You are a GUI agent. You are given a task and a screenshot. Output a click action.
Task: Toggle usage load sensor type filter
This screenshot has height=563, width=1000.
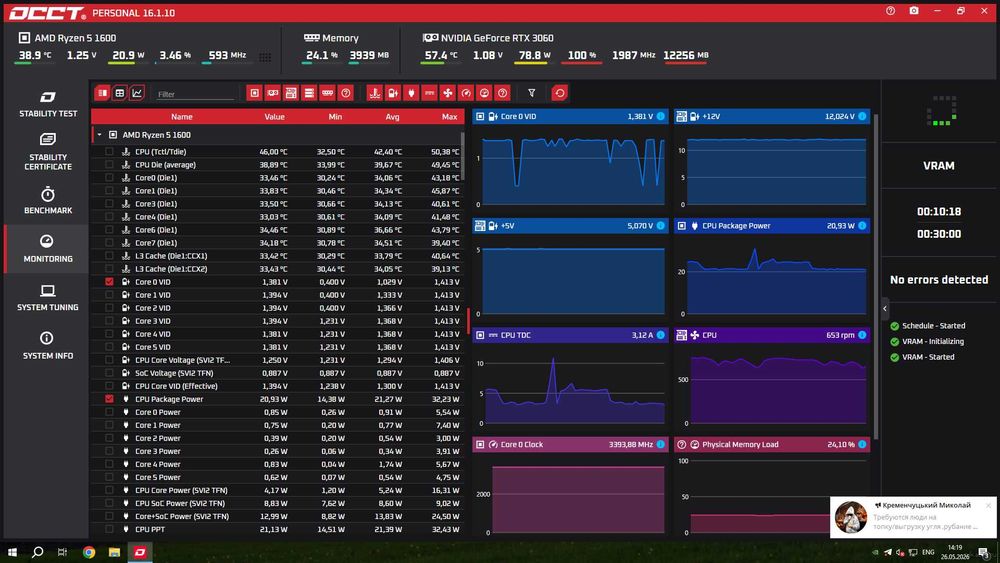click(484, 93)
